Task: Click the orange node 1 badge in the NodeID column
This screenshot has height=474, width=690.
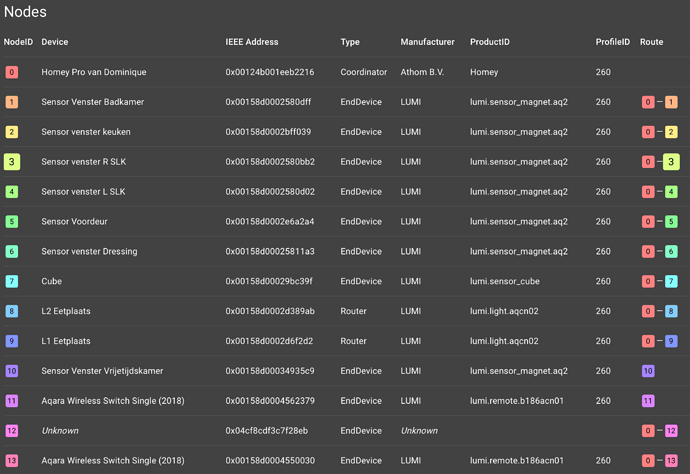Action: point(12,102)
